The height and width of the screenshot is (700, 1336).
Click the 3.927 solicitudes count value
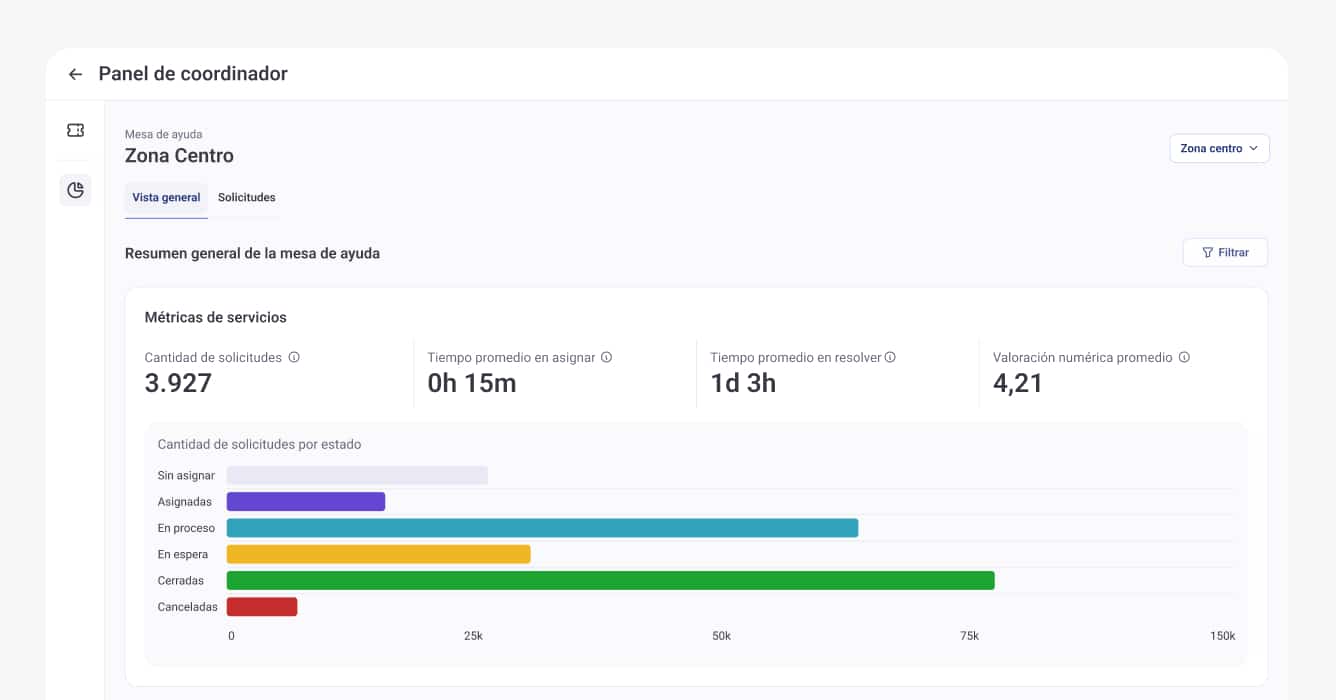tap(178, 383)
